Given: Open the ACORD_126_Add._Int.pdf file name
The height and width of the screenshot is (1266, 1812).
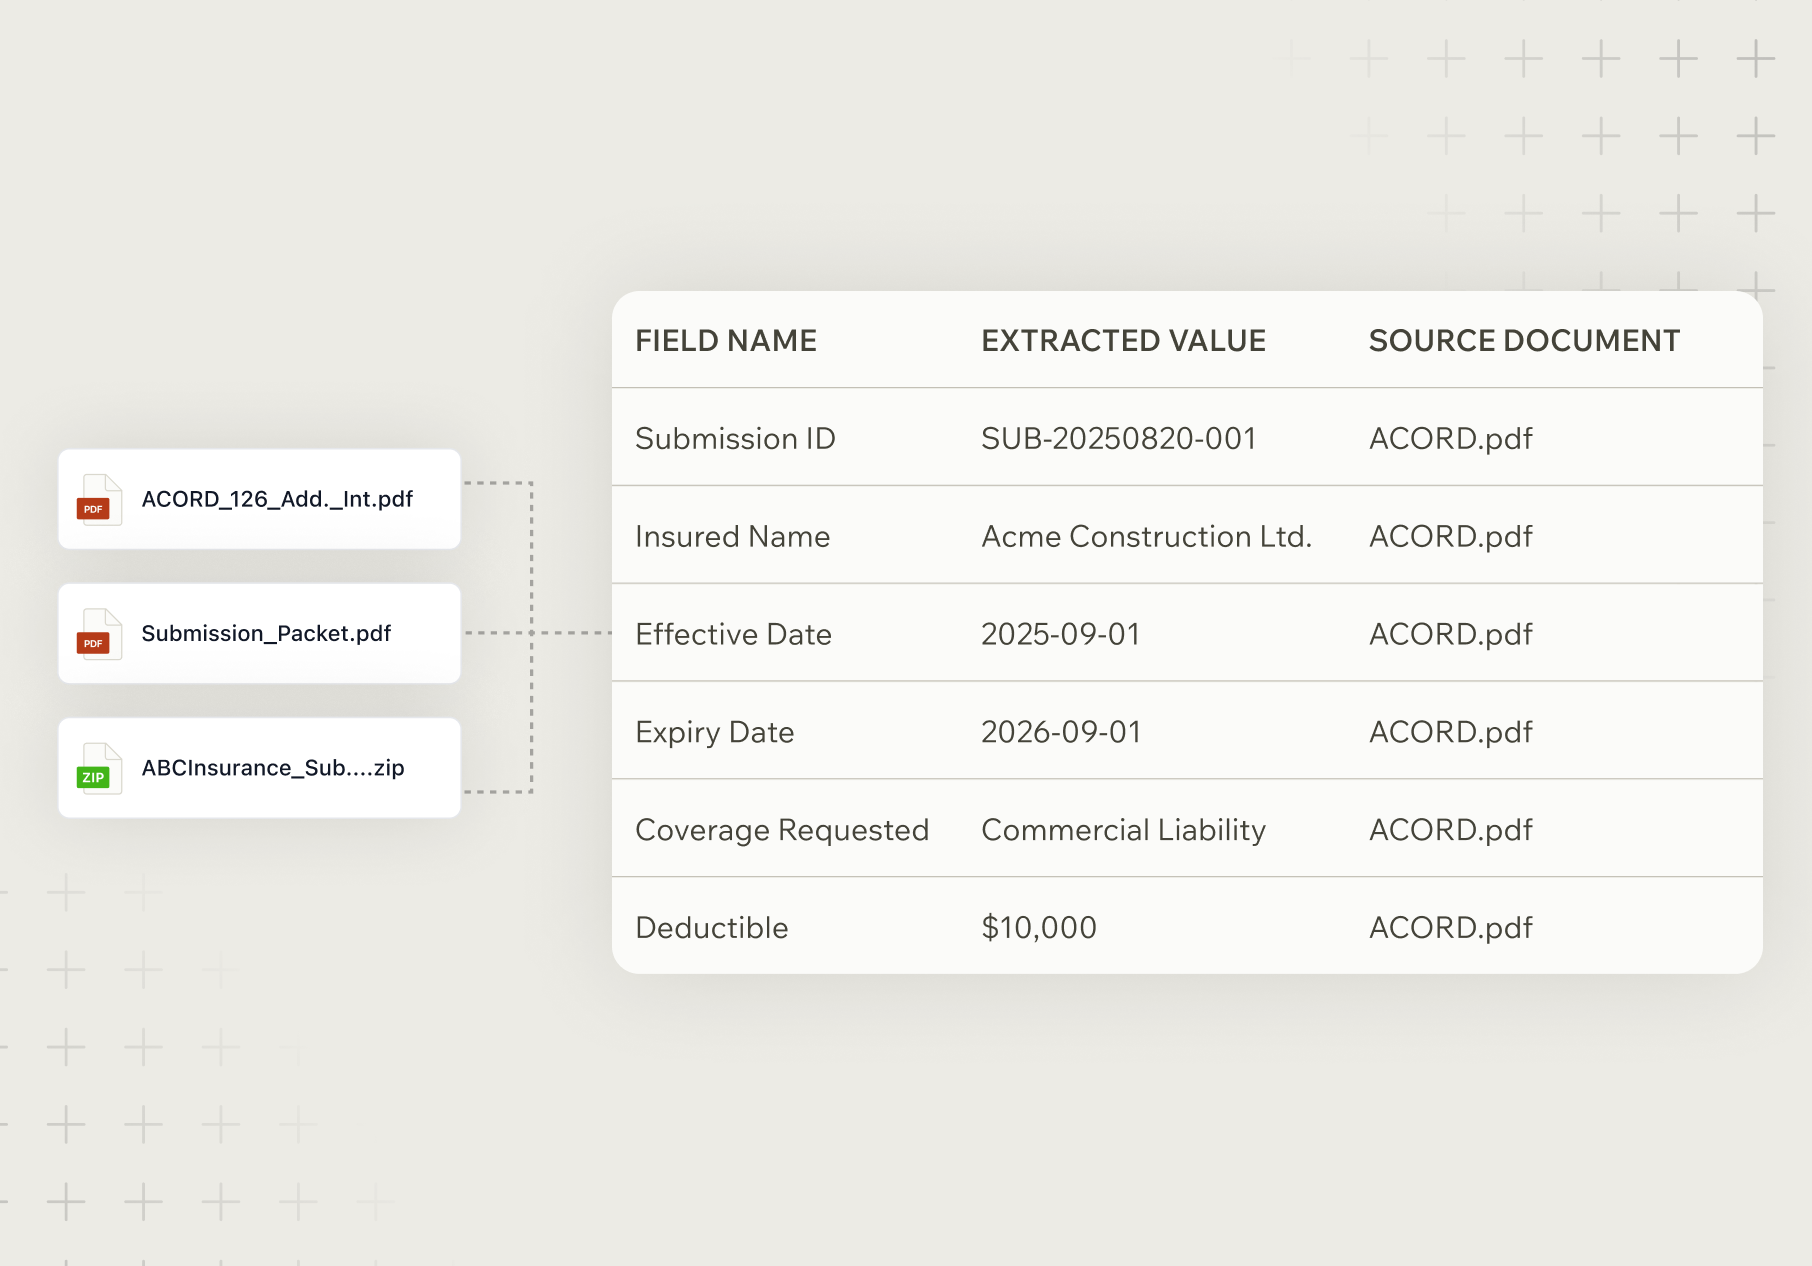Looking at the screenshot, I should click(277, 499).
